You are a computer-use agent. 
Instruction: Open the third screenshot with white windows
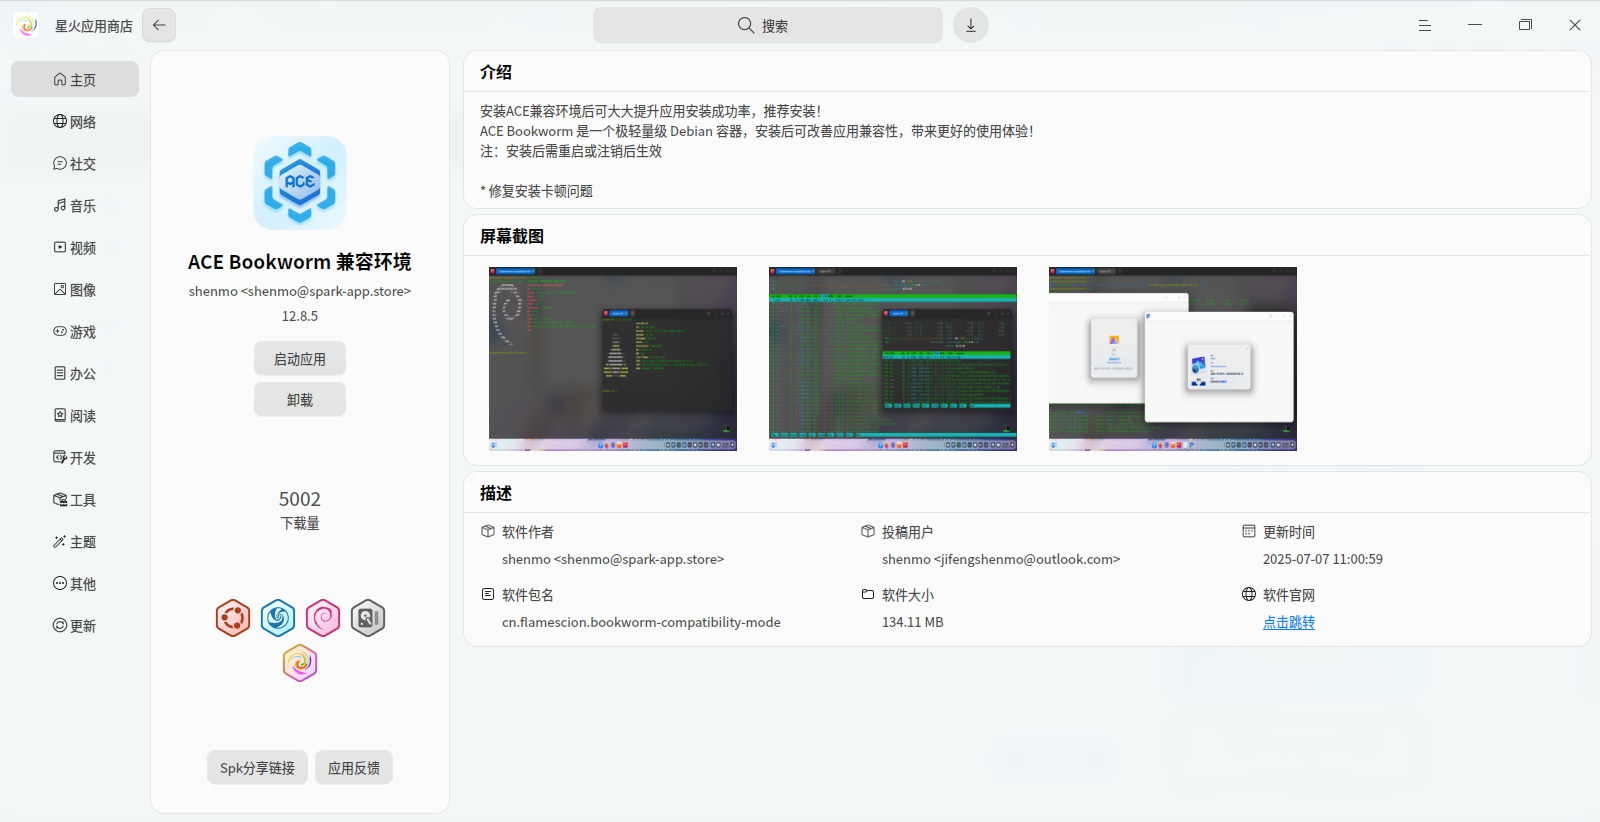(1173, 359)
